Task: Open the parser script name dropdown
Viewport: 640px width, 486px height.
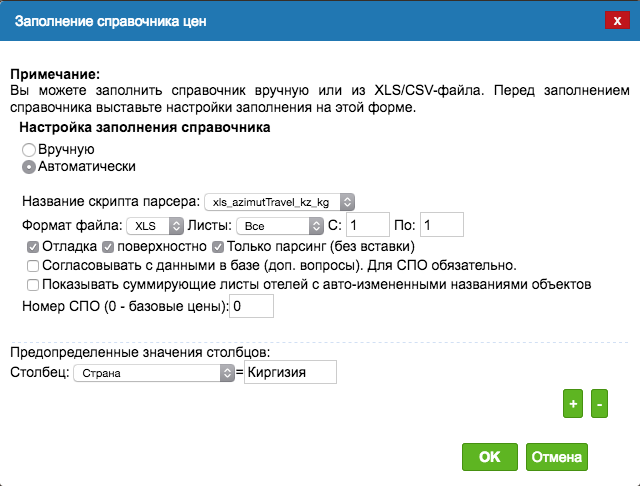Action: click(x=279, y=202)
